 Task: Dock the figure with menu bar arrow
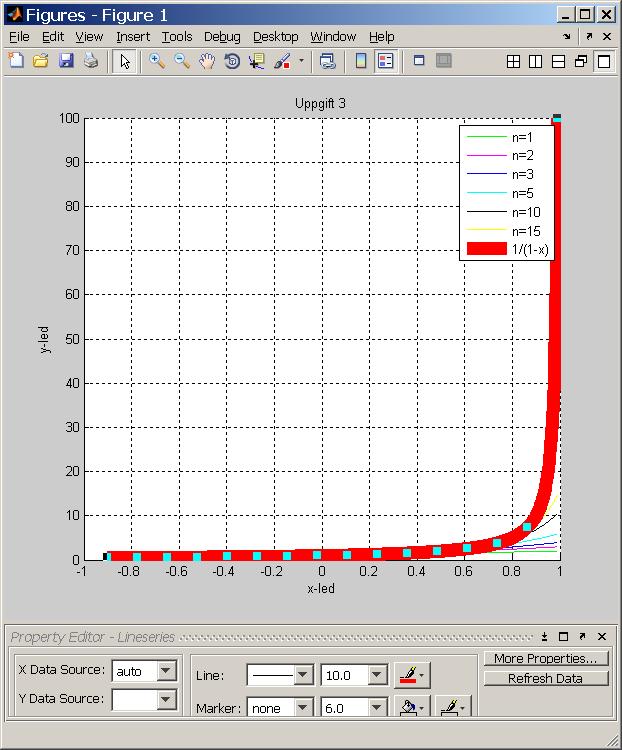(567, 36)
